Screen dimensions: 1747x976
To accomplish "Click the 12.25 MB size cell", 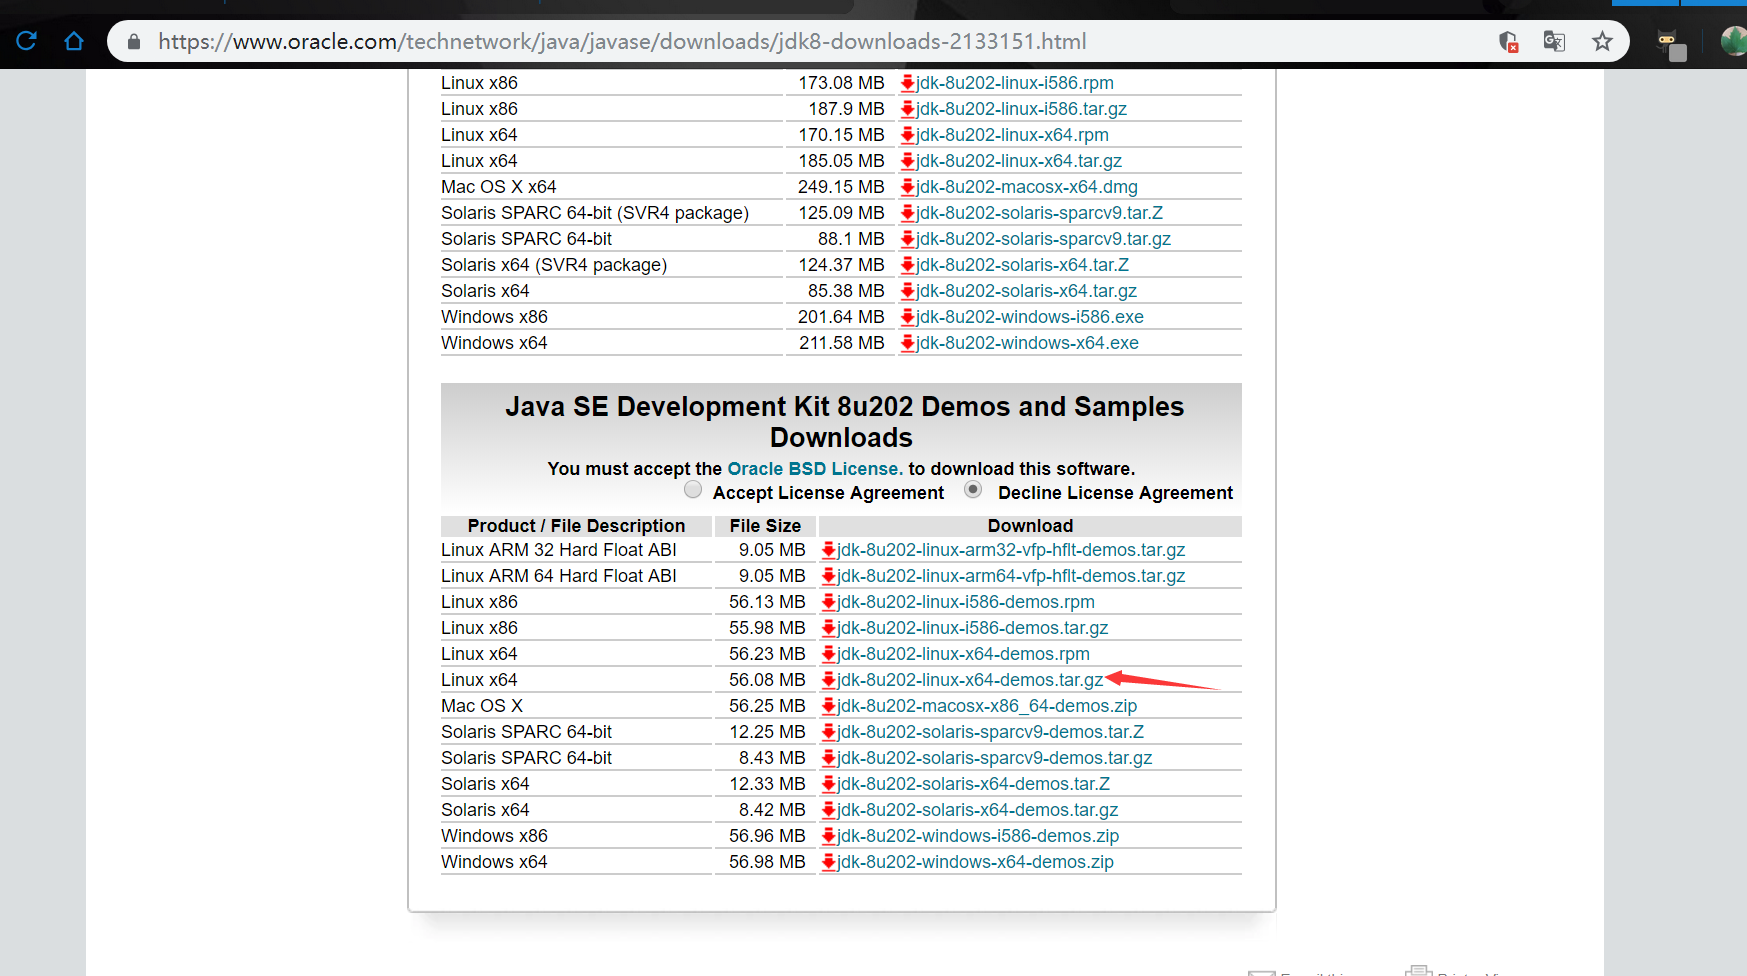I will pos(767,732).
